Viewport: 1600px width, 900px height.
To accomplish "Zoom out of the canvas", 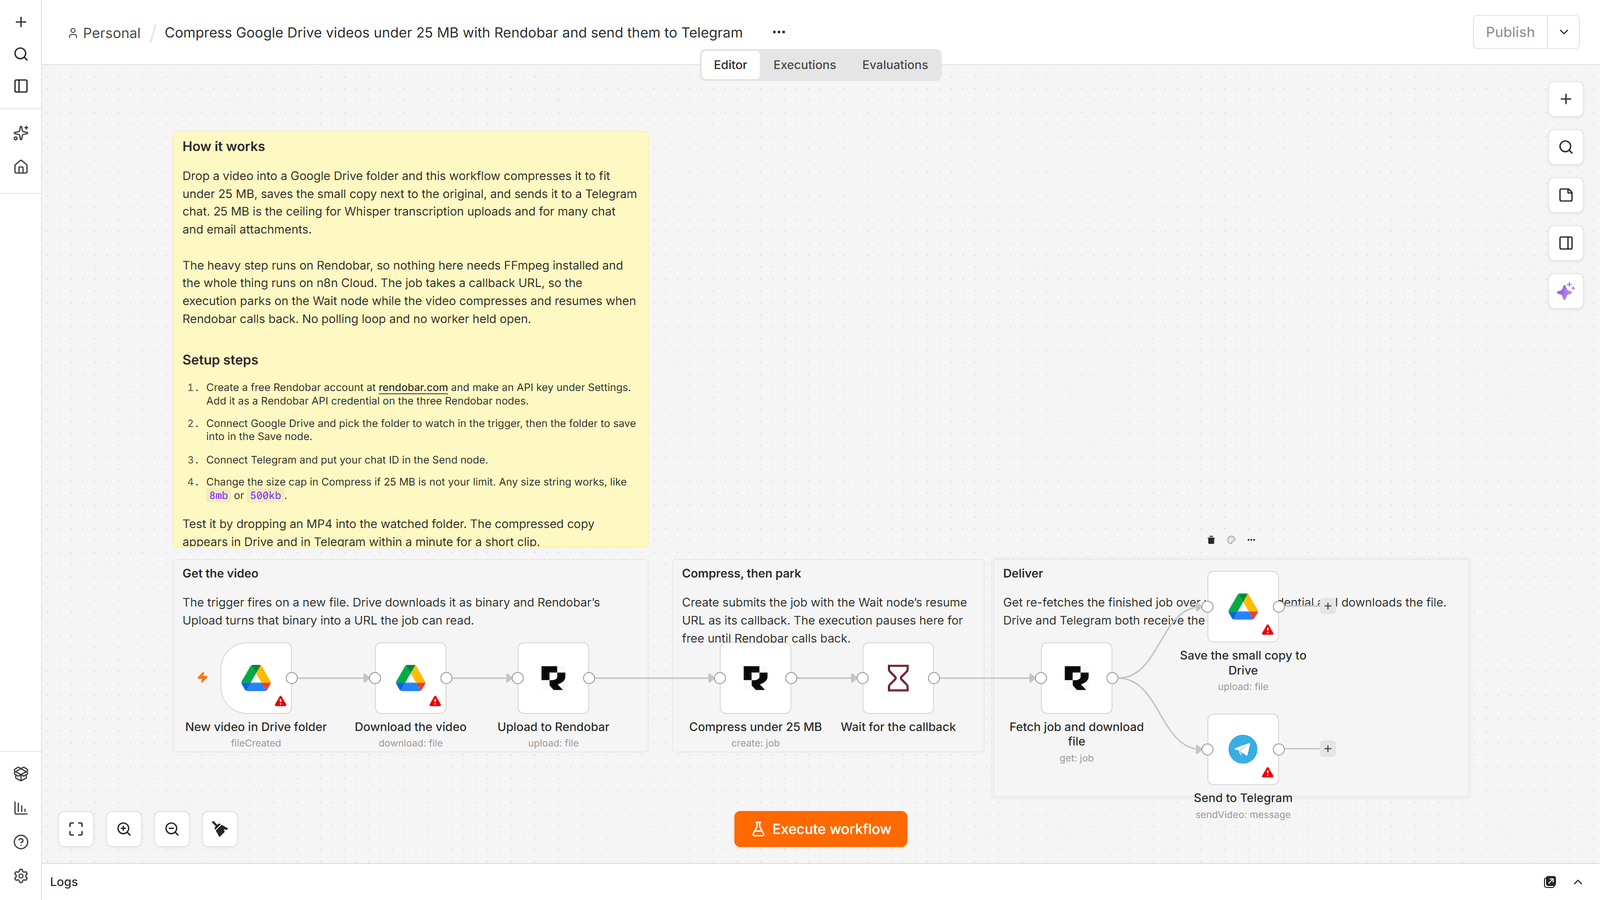I will 172,829.
